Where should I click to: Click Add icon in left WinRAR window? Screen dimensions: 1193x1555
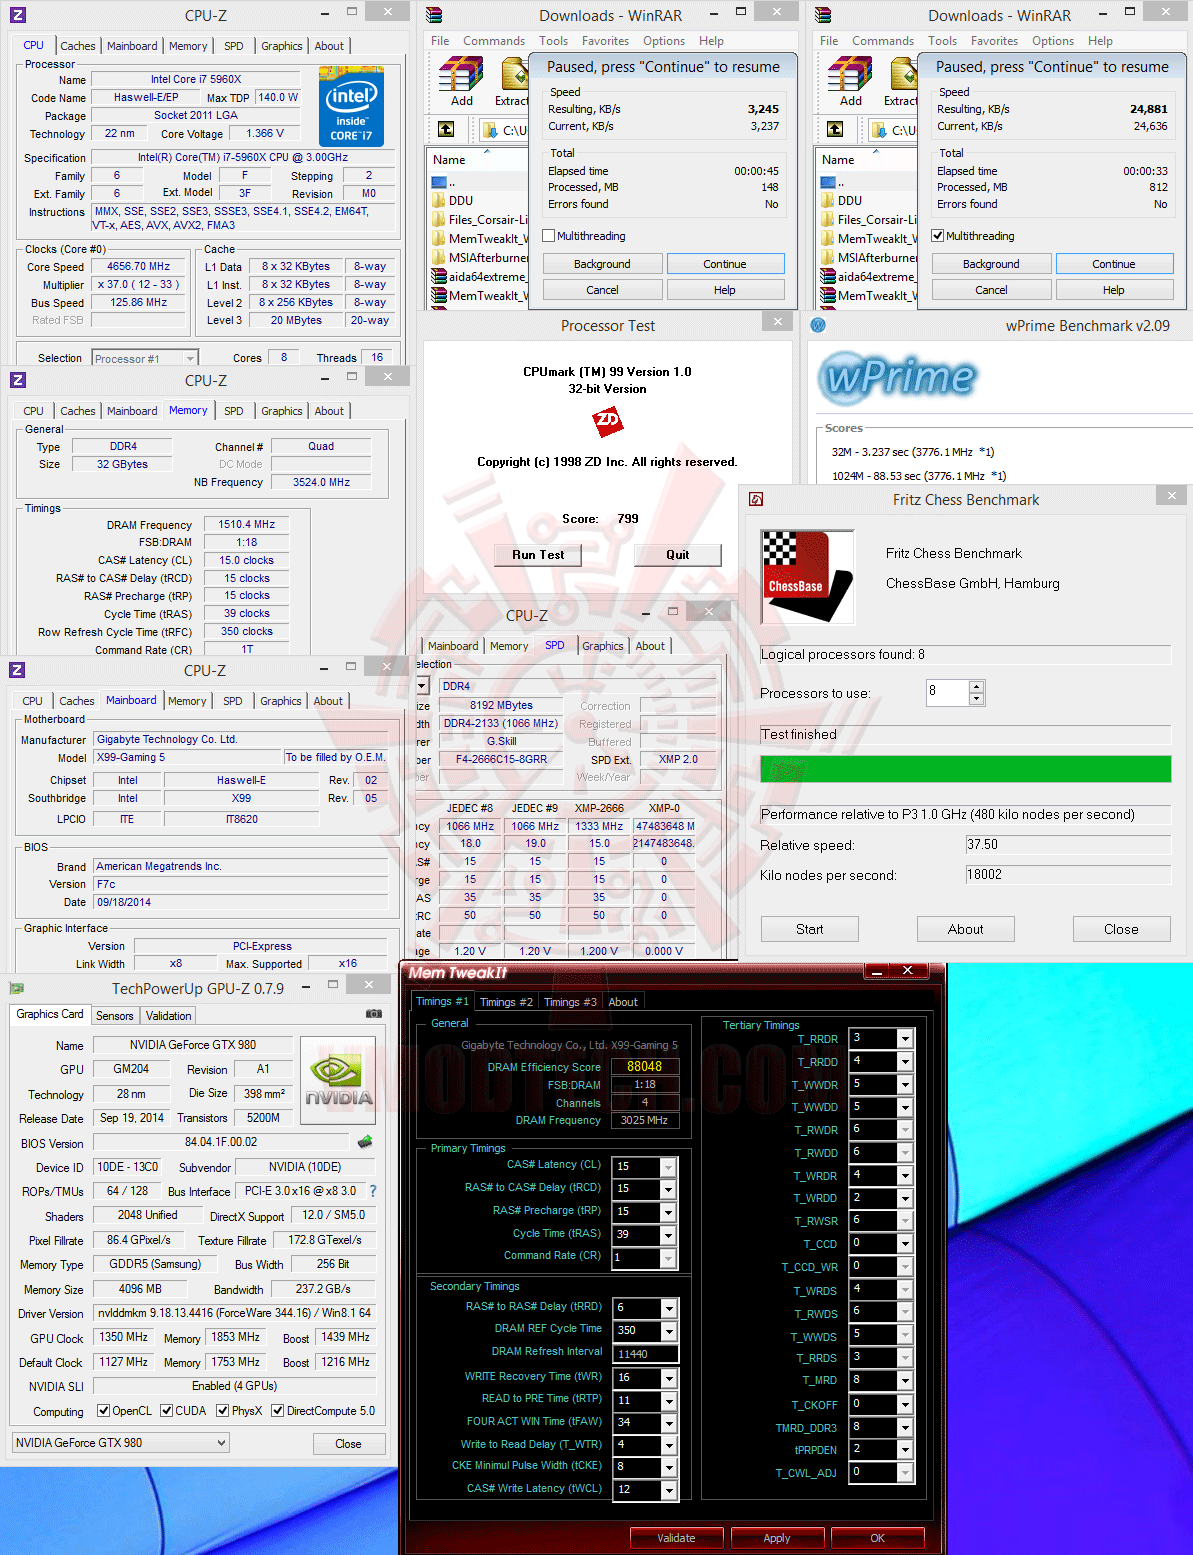click(461, 81)
